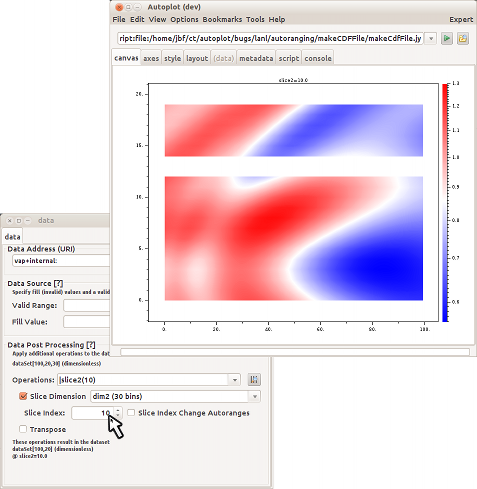Click the plot title slice2=10.0

pos(293,80)
